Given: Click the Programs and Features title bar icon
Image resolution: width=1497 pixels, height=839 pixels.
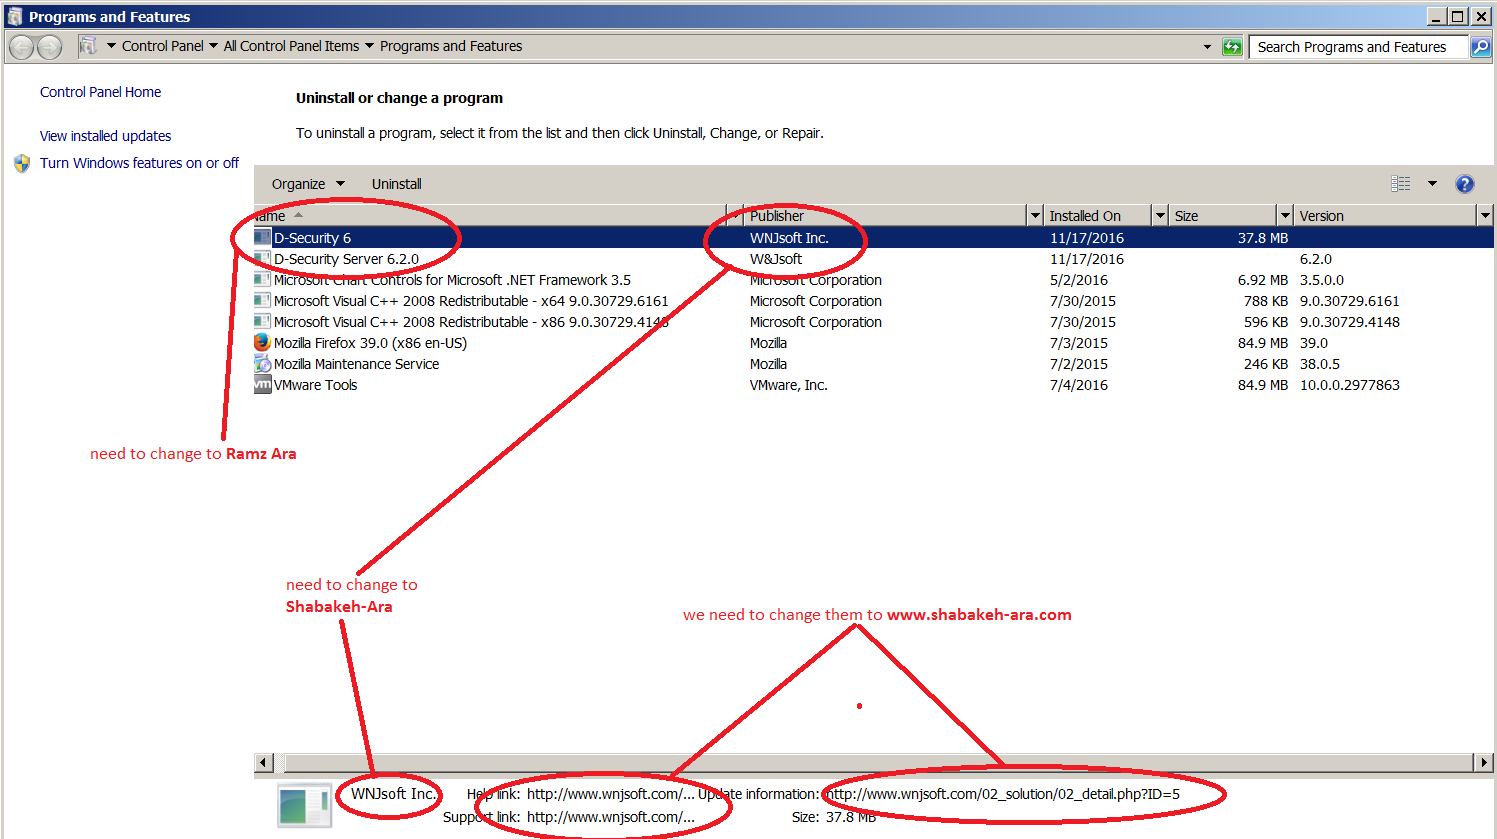Looking at the screenshot, I should (x=15, y=16).
